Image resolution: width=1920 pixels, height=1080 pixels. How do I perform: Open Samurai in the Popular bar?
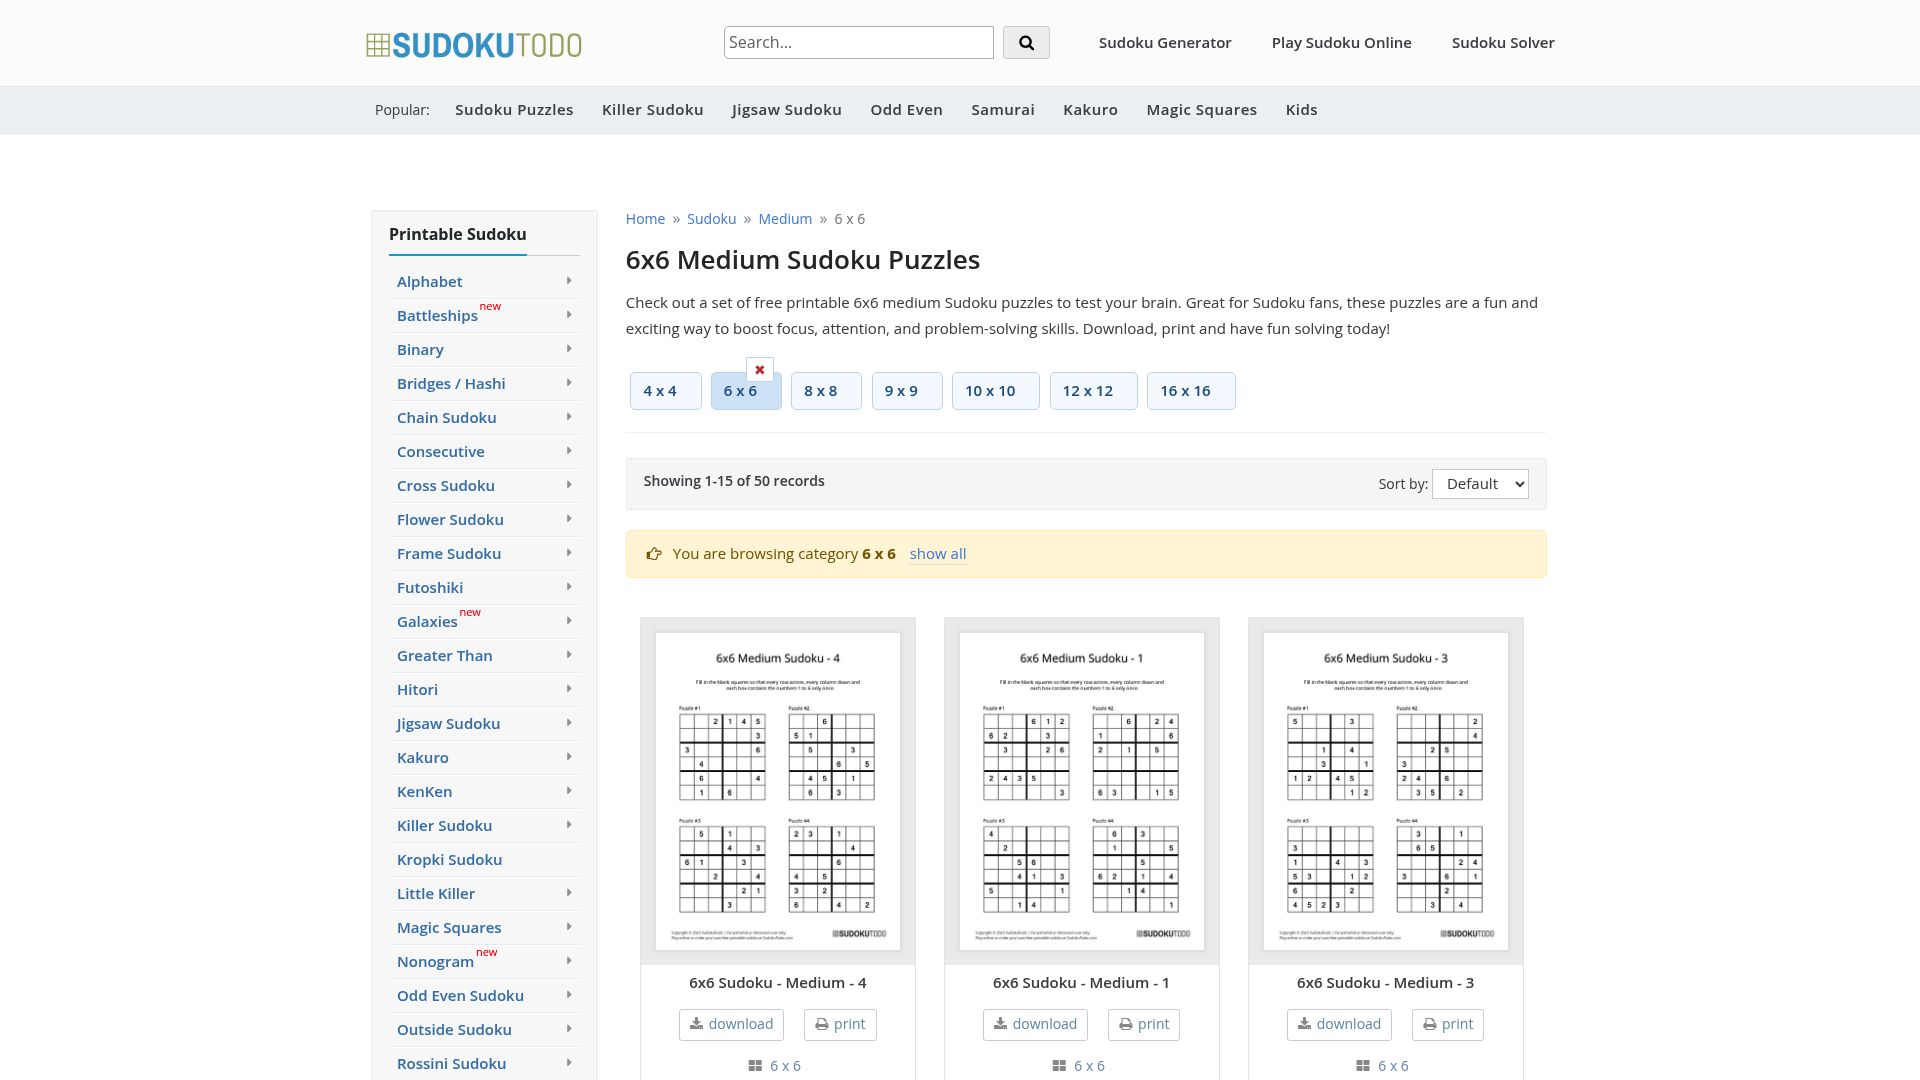1002,110
